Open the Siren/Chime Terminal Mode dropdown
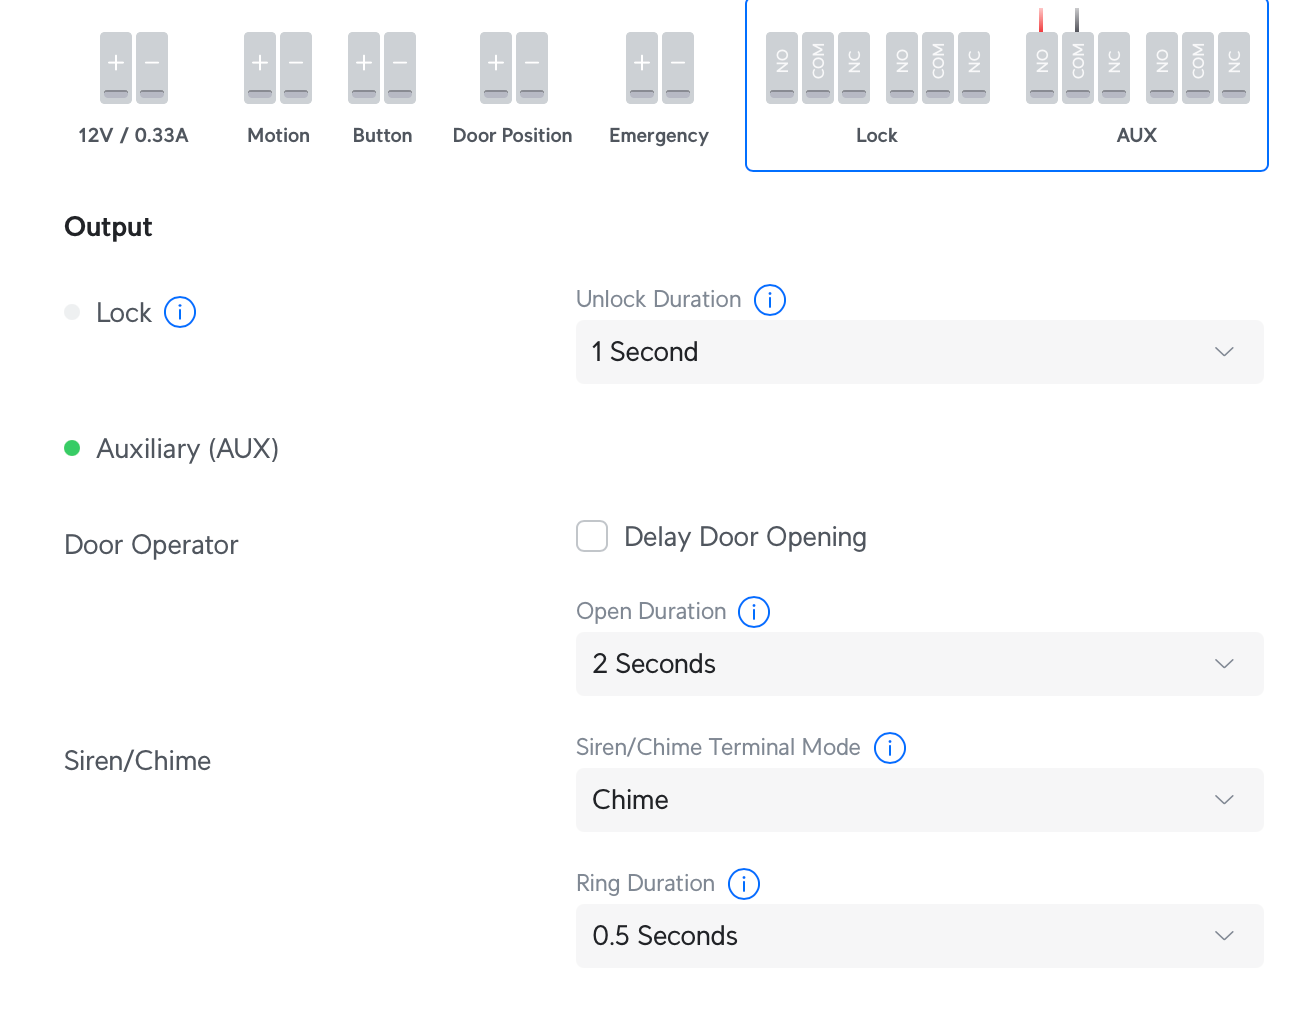The image size is (1316, 1024). tap(919, 800)
